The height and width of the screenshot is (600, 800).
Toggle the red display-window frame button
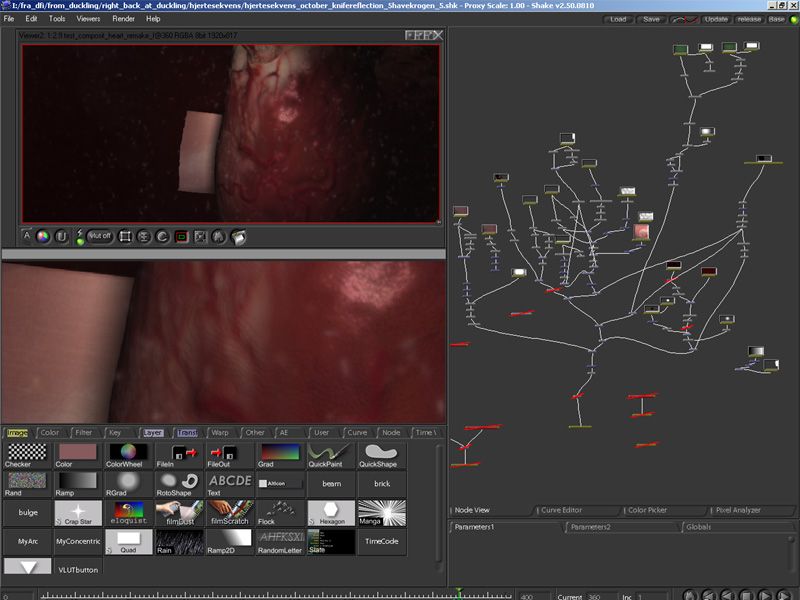click(182, 237)
